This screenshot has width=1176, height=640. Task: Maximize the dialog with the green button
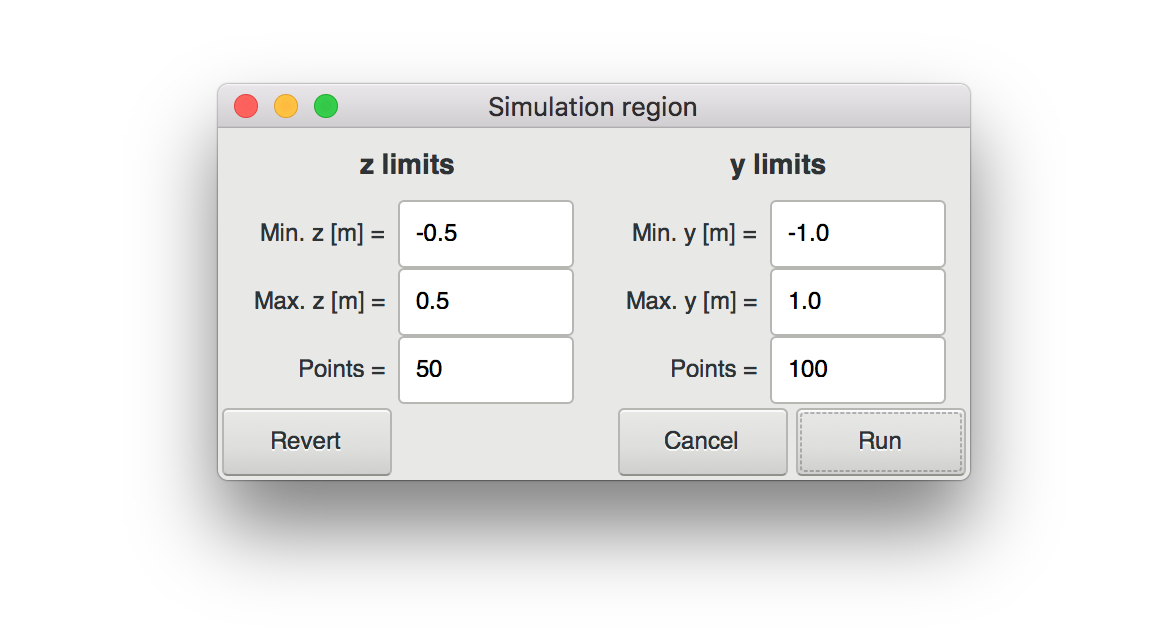[x=326, y=106]
